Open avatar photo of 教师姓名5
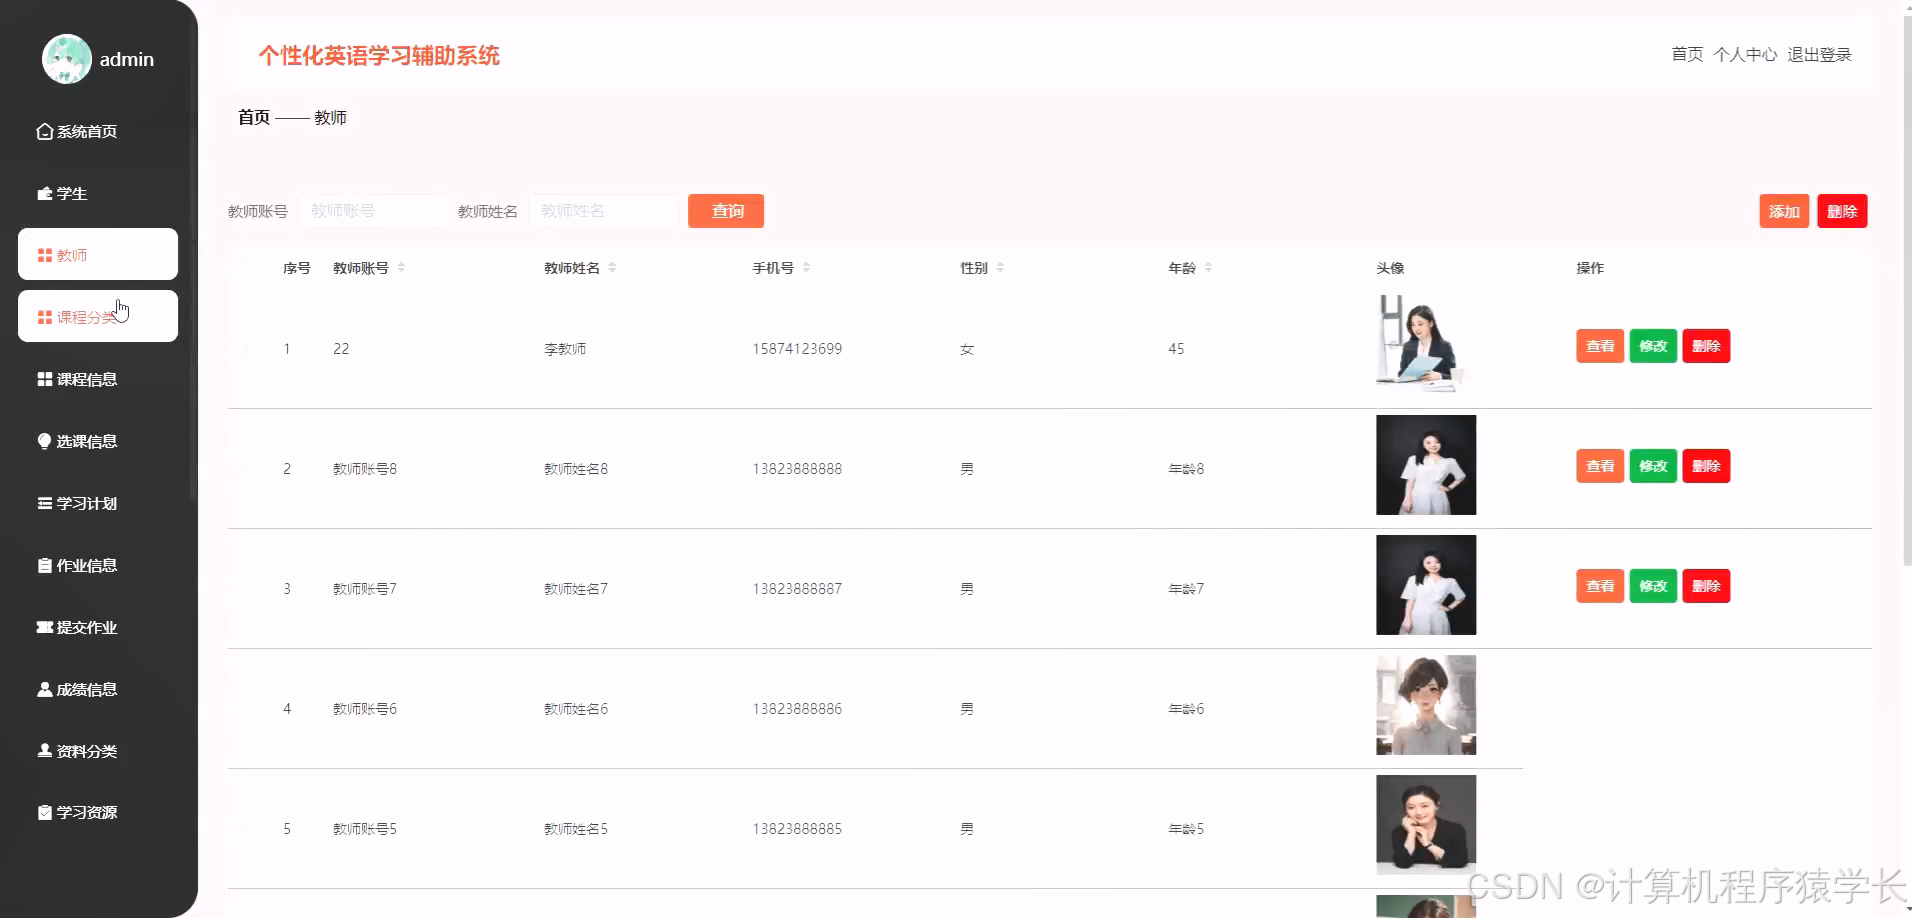Image resolution: width=1912 pixels, height=918 pixels. 1426,825
